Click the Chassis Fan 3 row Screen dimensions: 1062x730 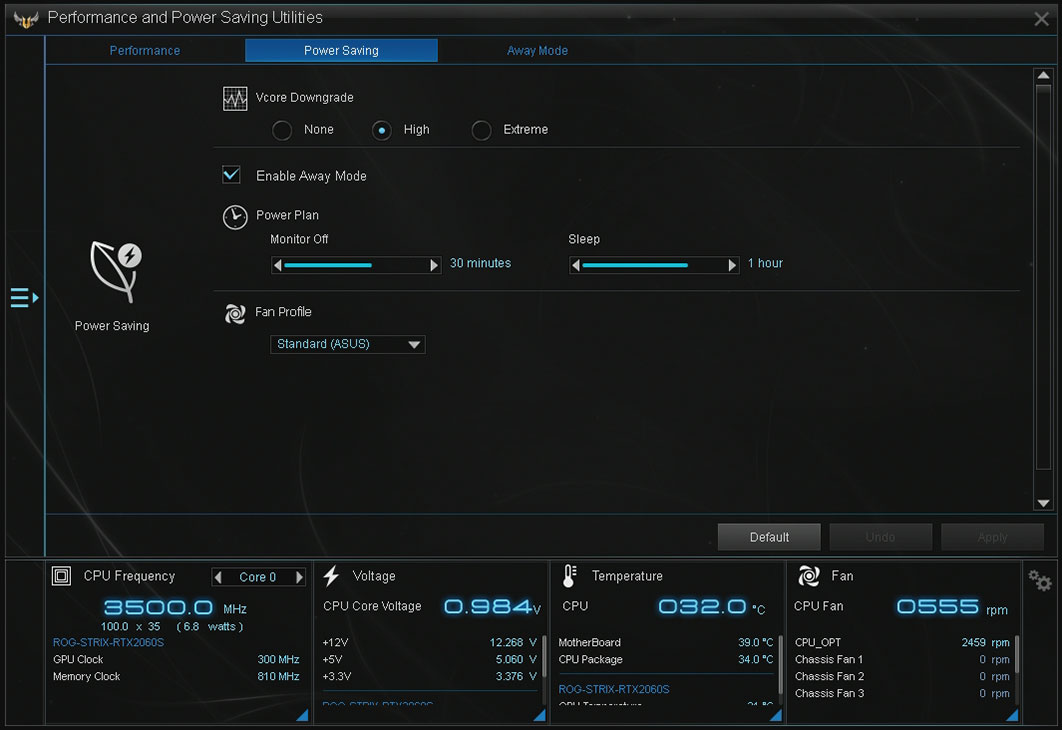pos(902,693)
